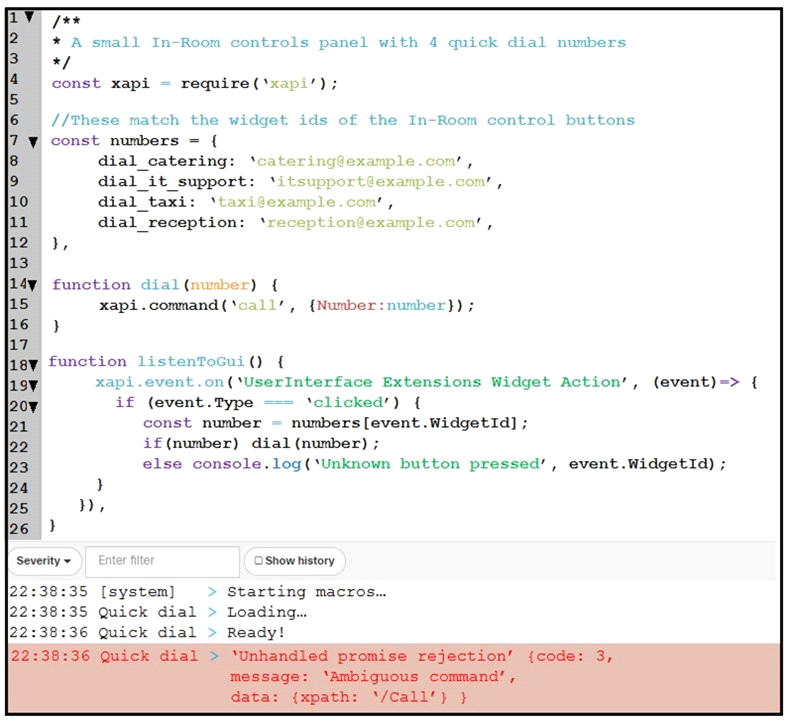Click the Enter filter input field
Image resolution: width=788 pixels, height=721 pixels.
(x=162, y=561)
